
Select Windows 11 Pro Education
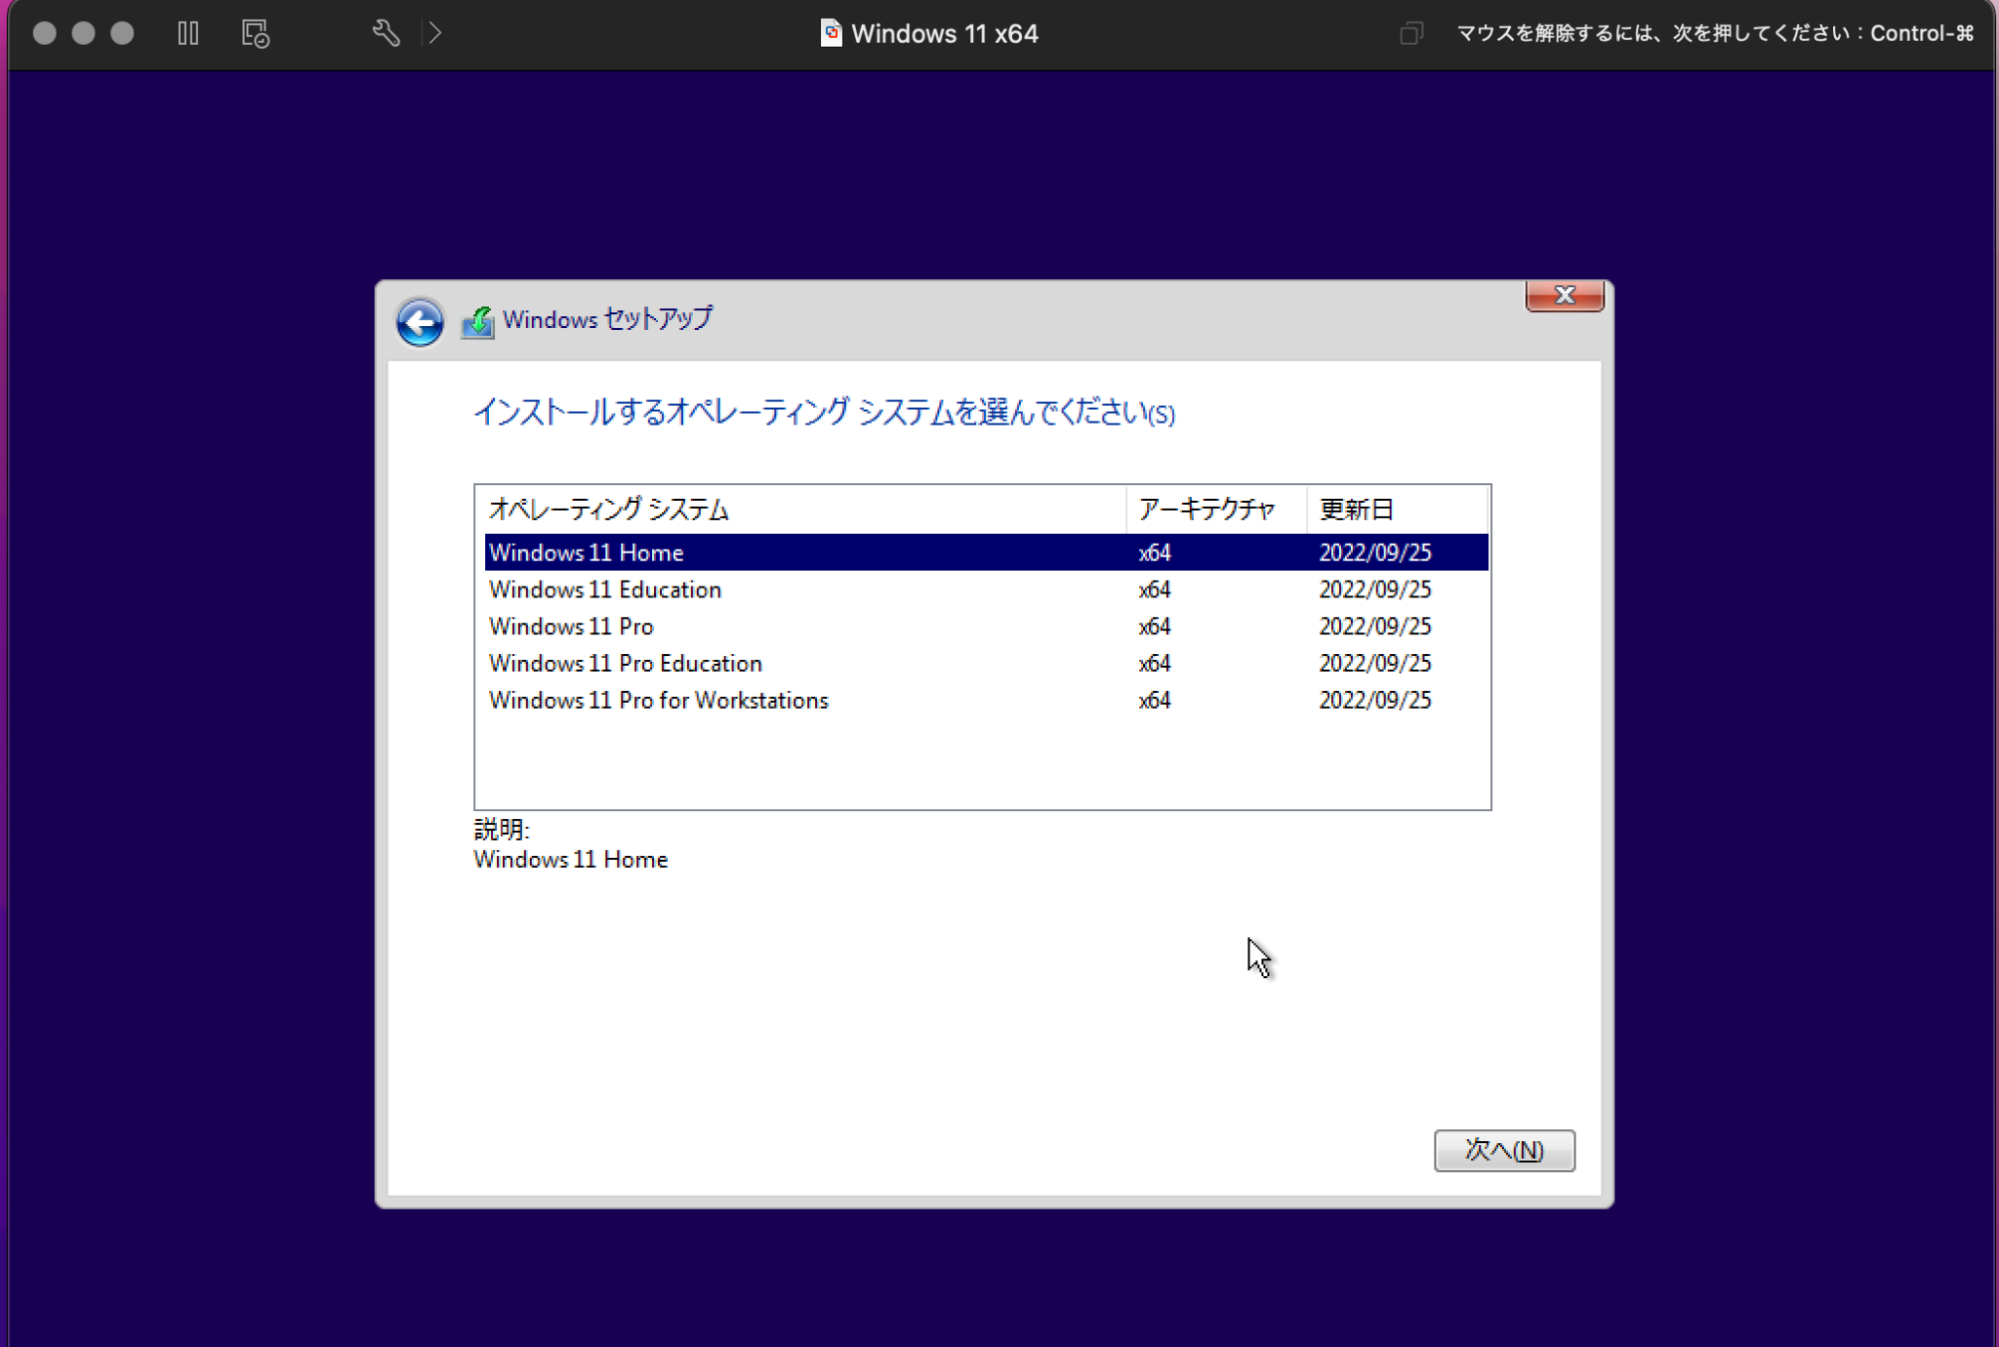(624, 663)
